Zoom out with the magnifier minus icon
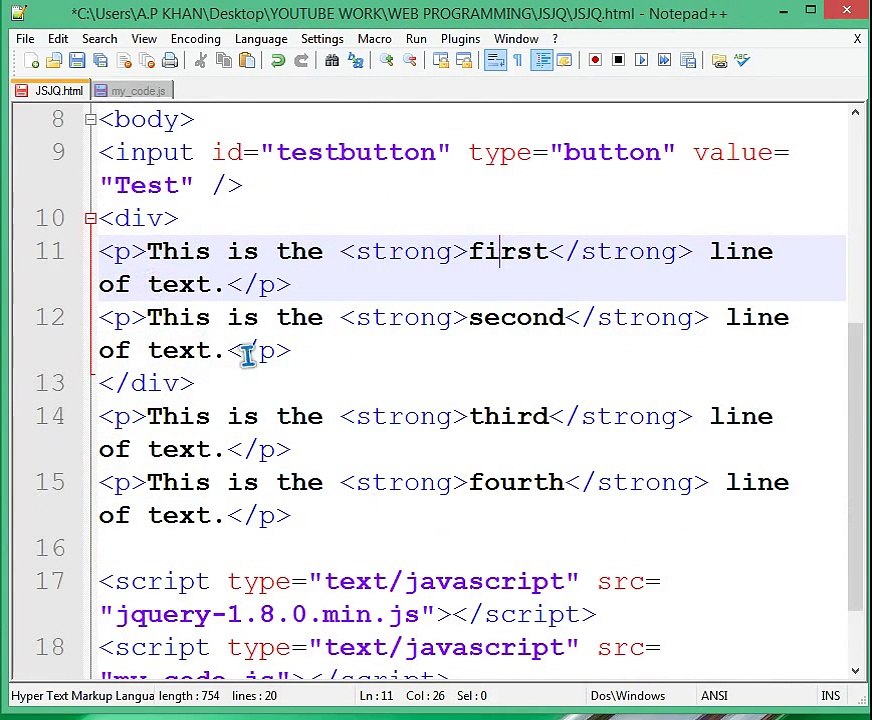The width and height of the screenshot is (872, 720). [x=409, y=60]
